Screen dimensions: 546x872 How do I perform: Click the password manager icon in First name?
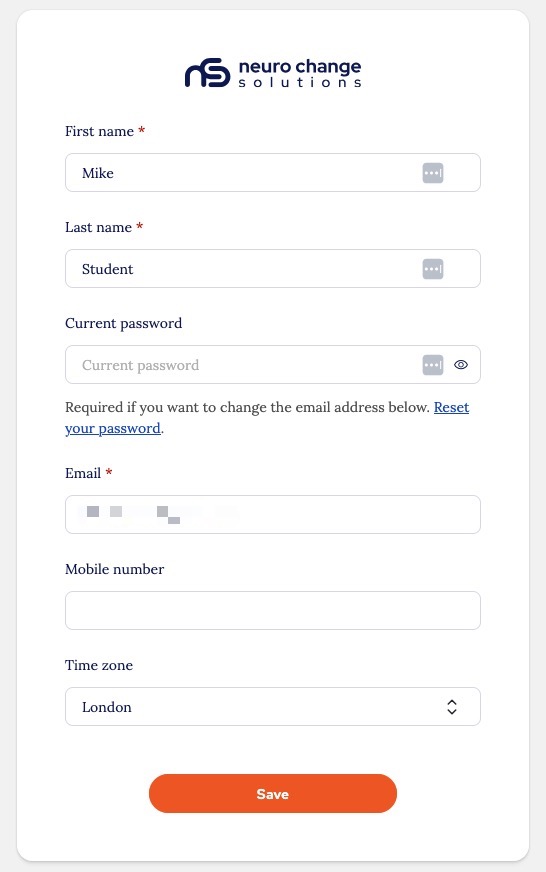click(x=433, y=173)
